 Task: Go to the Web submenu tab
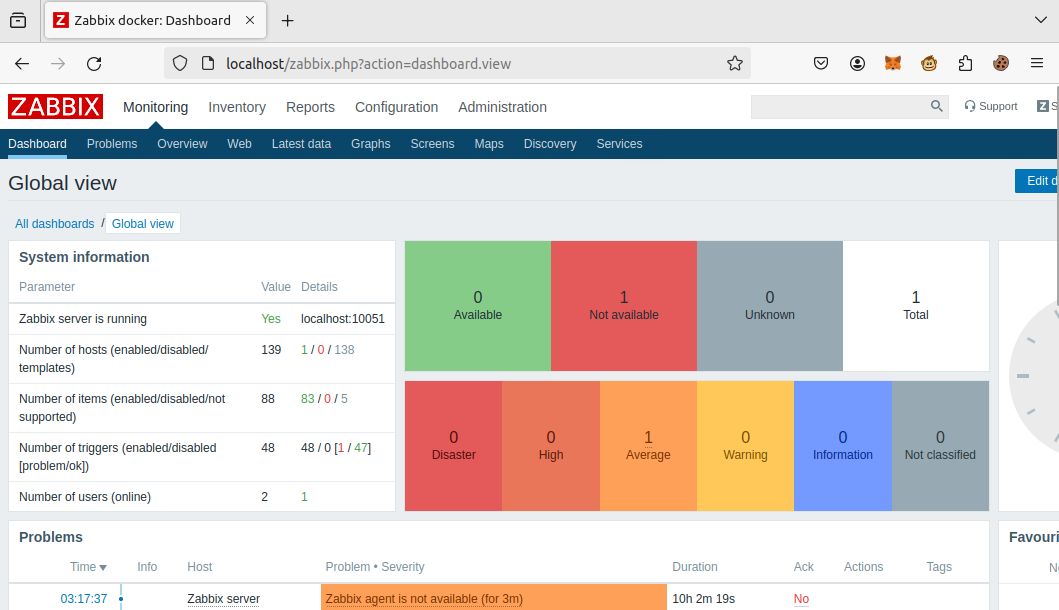[x=239, y=144]
